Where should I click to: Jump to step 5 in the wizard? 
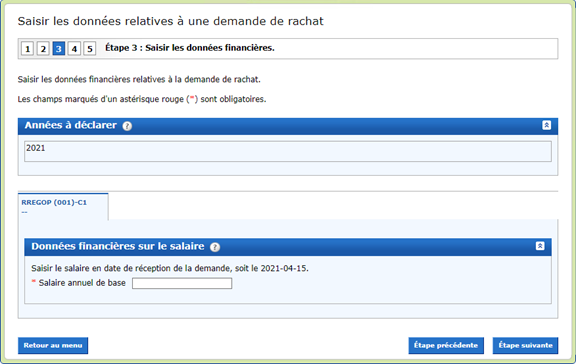(x=90, y=48)
